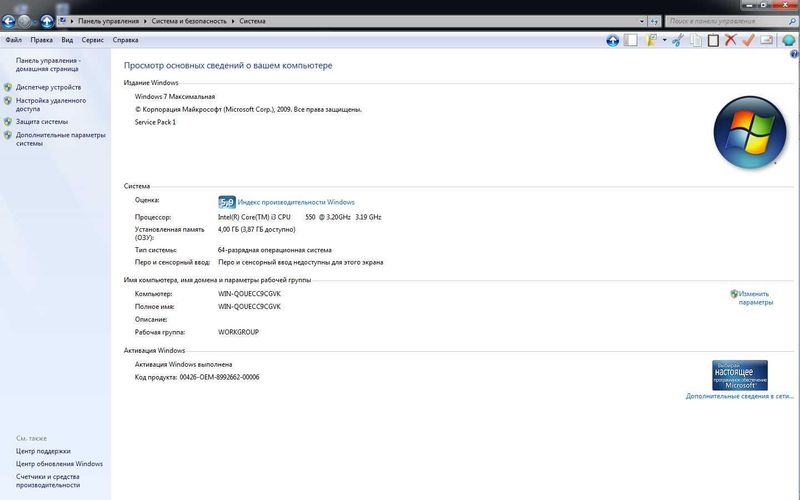Click the scissors Cut toolbar icon
Screen dimensions: 800x500
click(x=678, y=40)
